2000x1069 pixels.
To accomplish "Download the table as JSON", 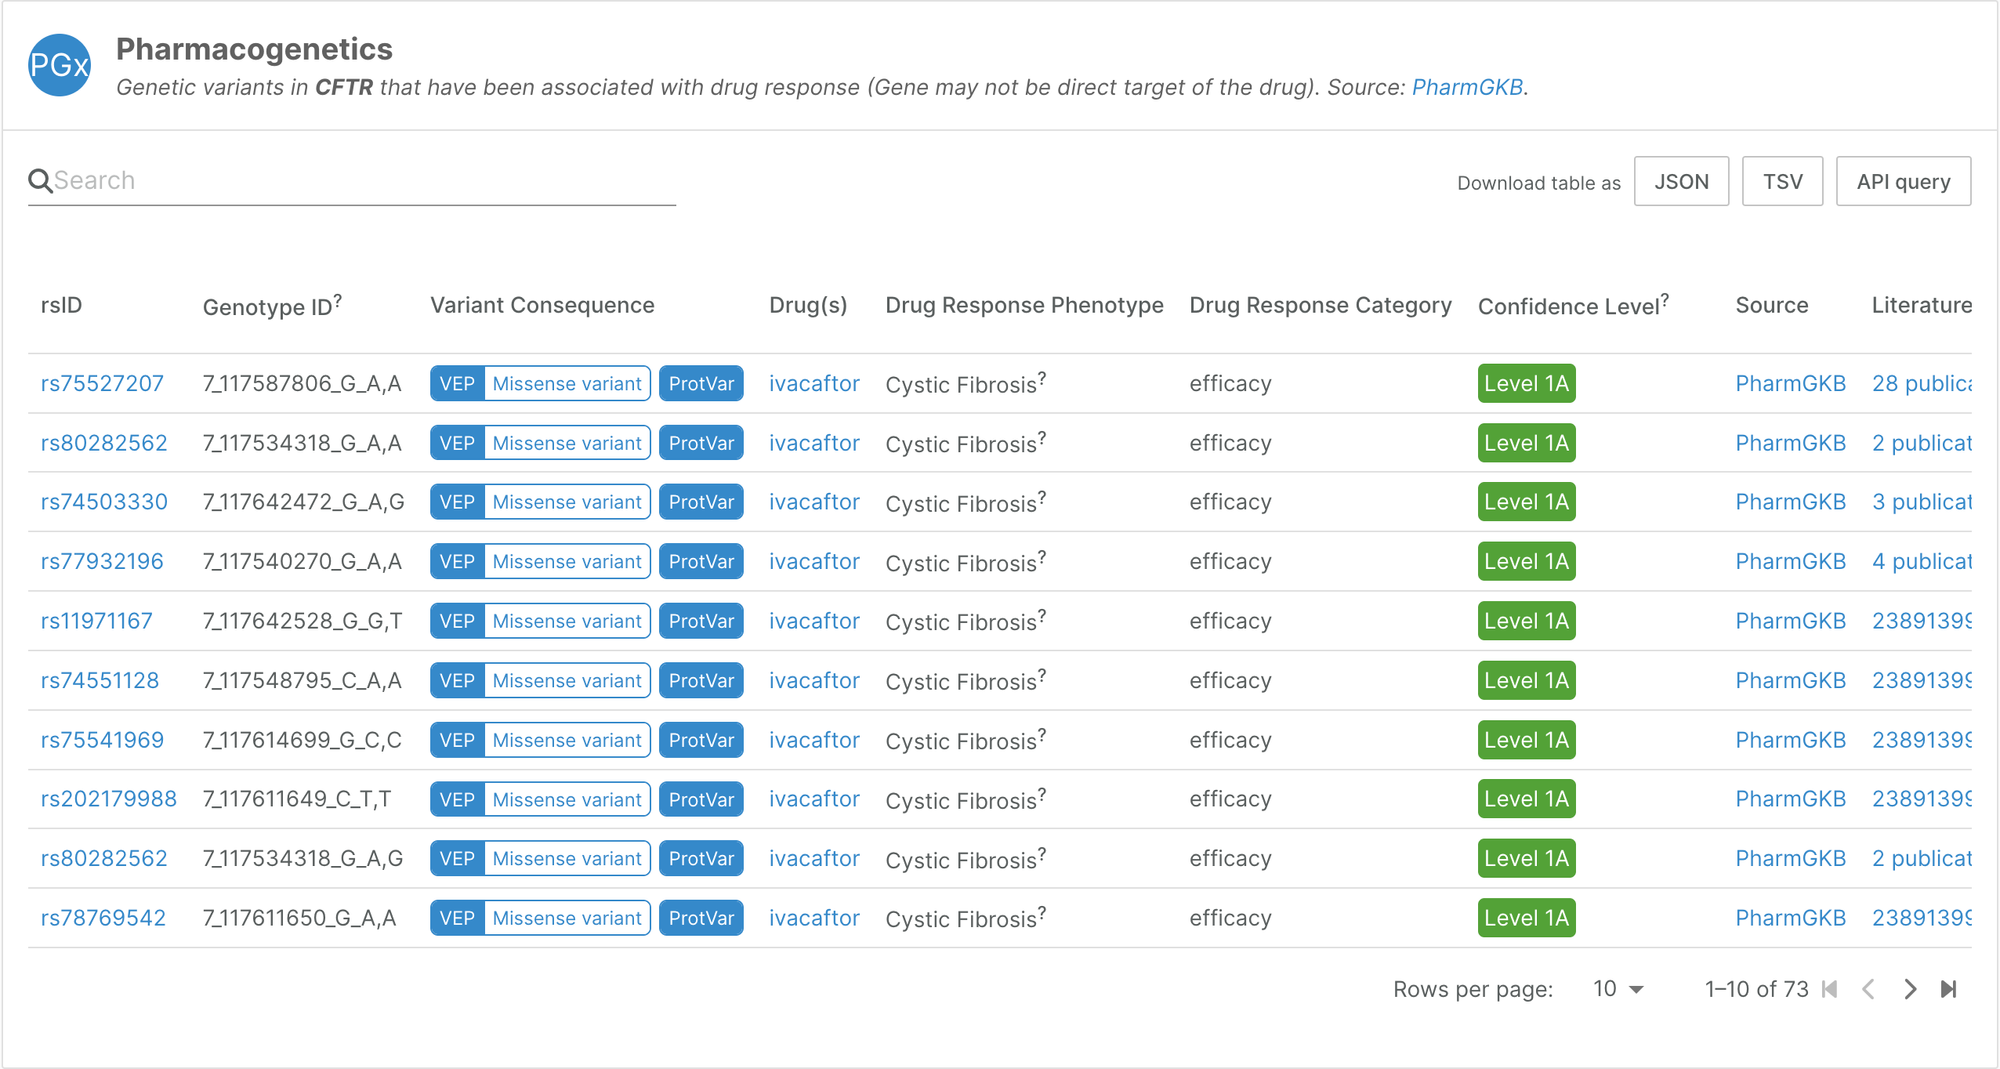I will pos(1681,181).
